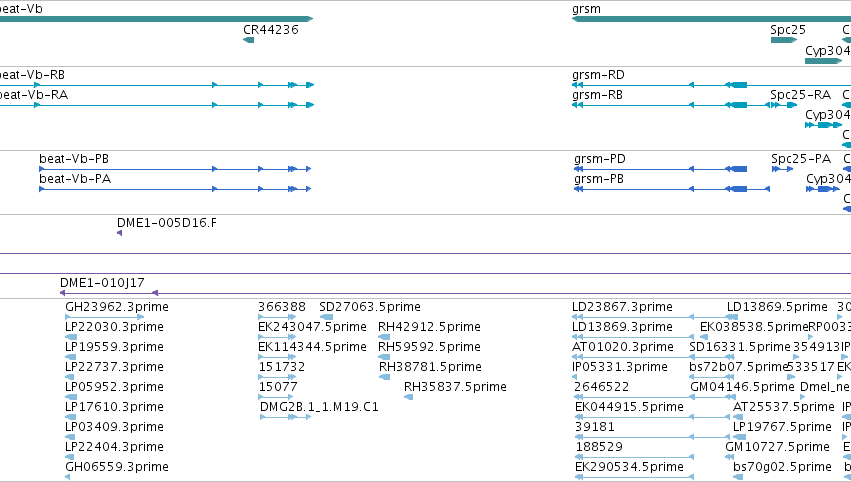Click the grsm-PD protein label
851x482 pixels.
600,159
